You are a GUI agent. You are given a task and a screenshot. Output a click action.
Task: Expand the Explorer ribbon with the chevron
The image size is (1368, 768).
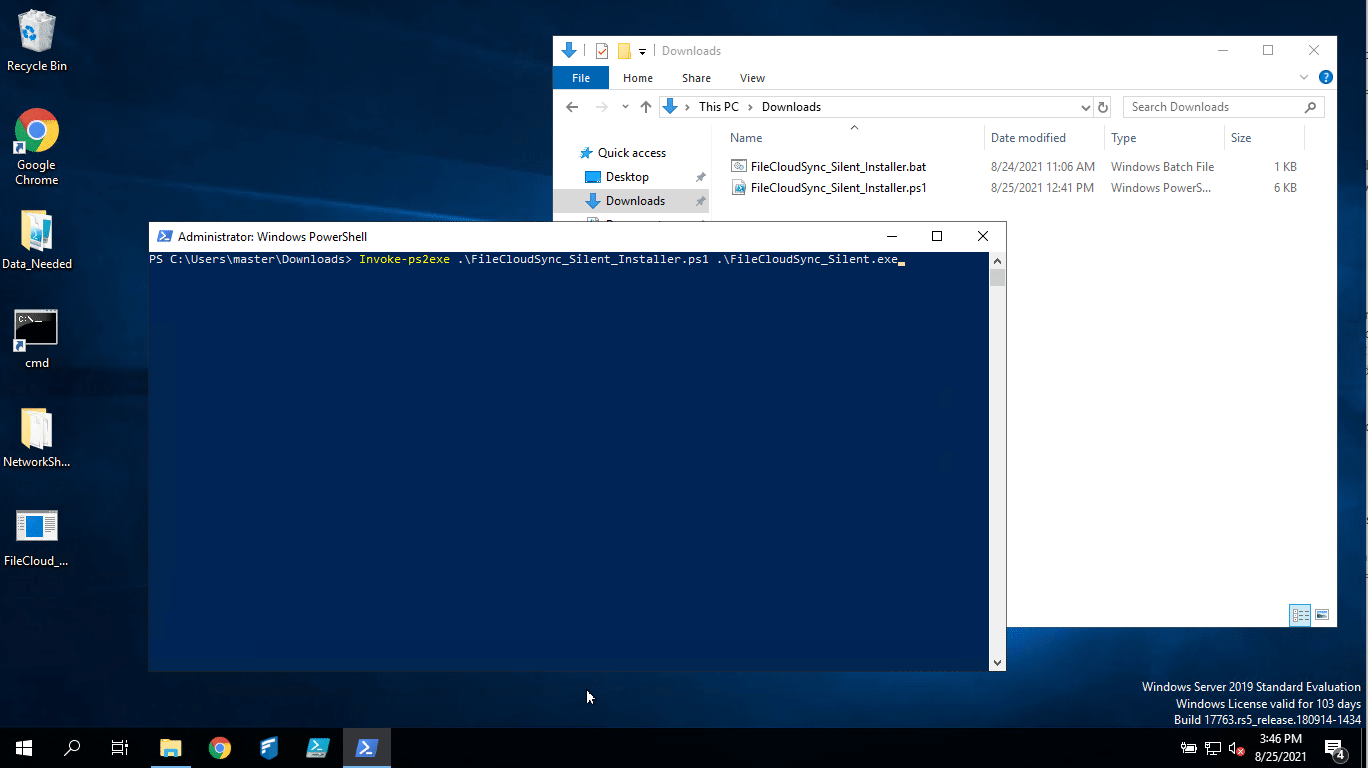1304,78
